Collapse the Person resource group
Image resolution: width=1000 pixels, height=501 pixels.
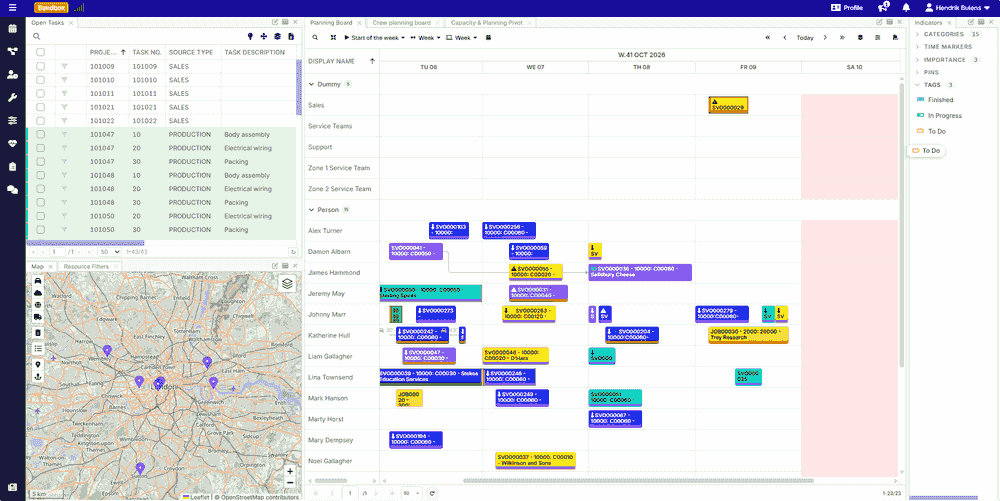[x=311, y=210]
